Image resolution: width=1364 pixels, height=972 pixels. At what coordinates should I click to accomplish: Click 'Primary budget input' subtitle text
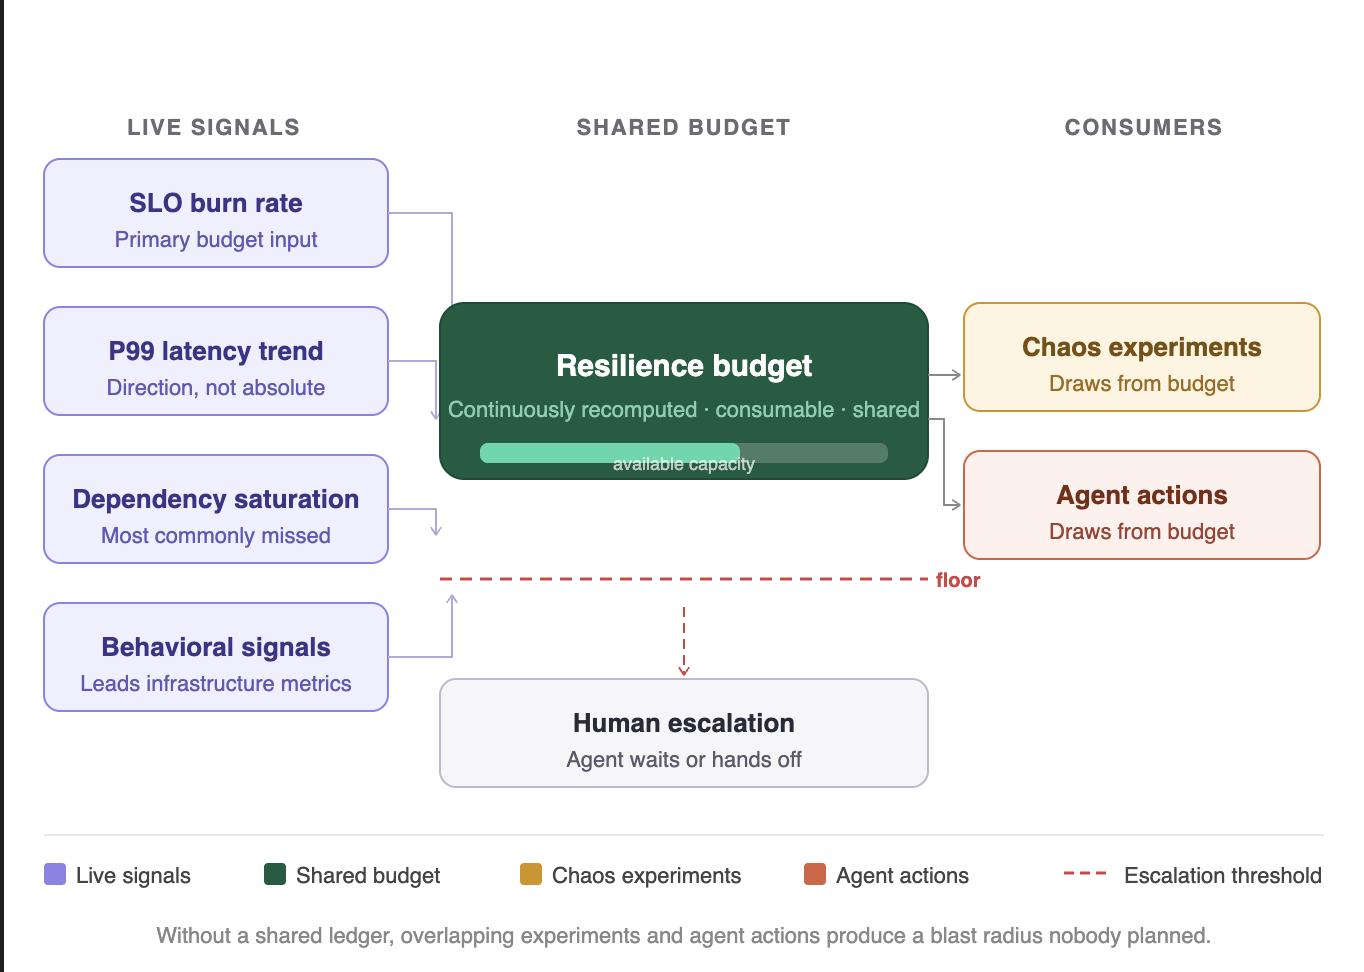216,240
